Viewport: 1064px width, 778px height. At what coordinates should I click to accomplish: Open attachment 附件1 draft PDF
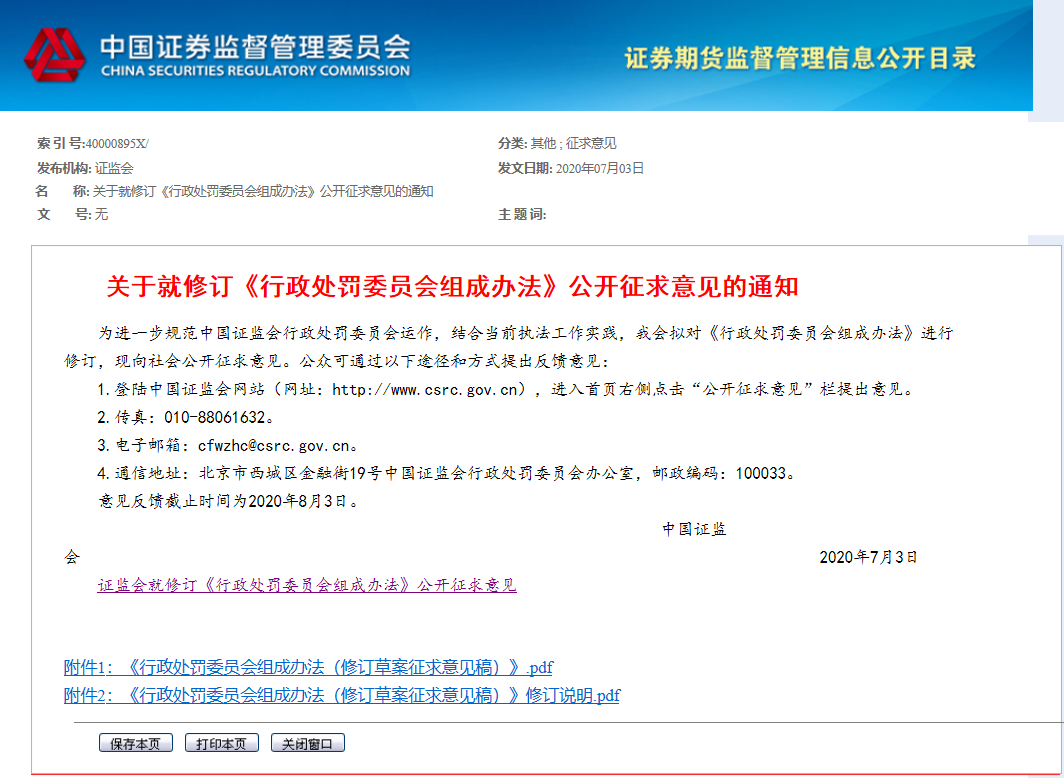click(x=308, y=667)
